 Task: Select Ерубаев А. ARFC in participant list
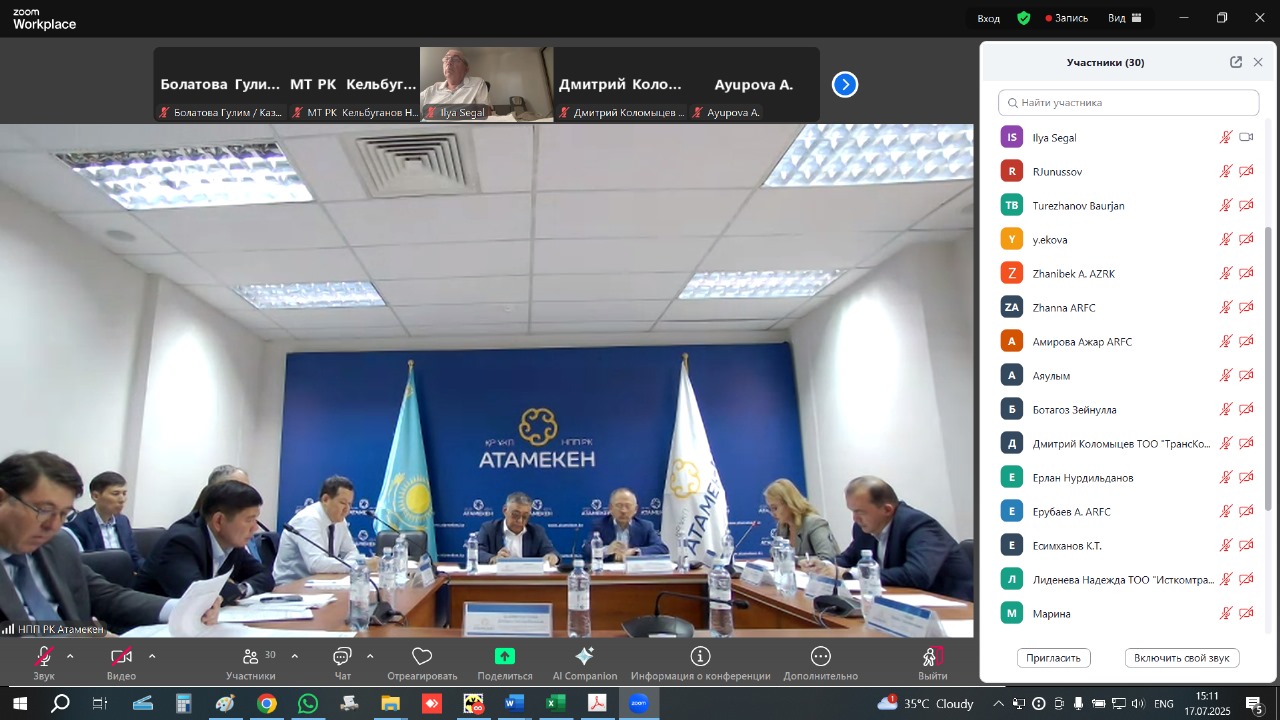tap(1128, 512)
